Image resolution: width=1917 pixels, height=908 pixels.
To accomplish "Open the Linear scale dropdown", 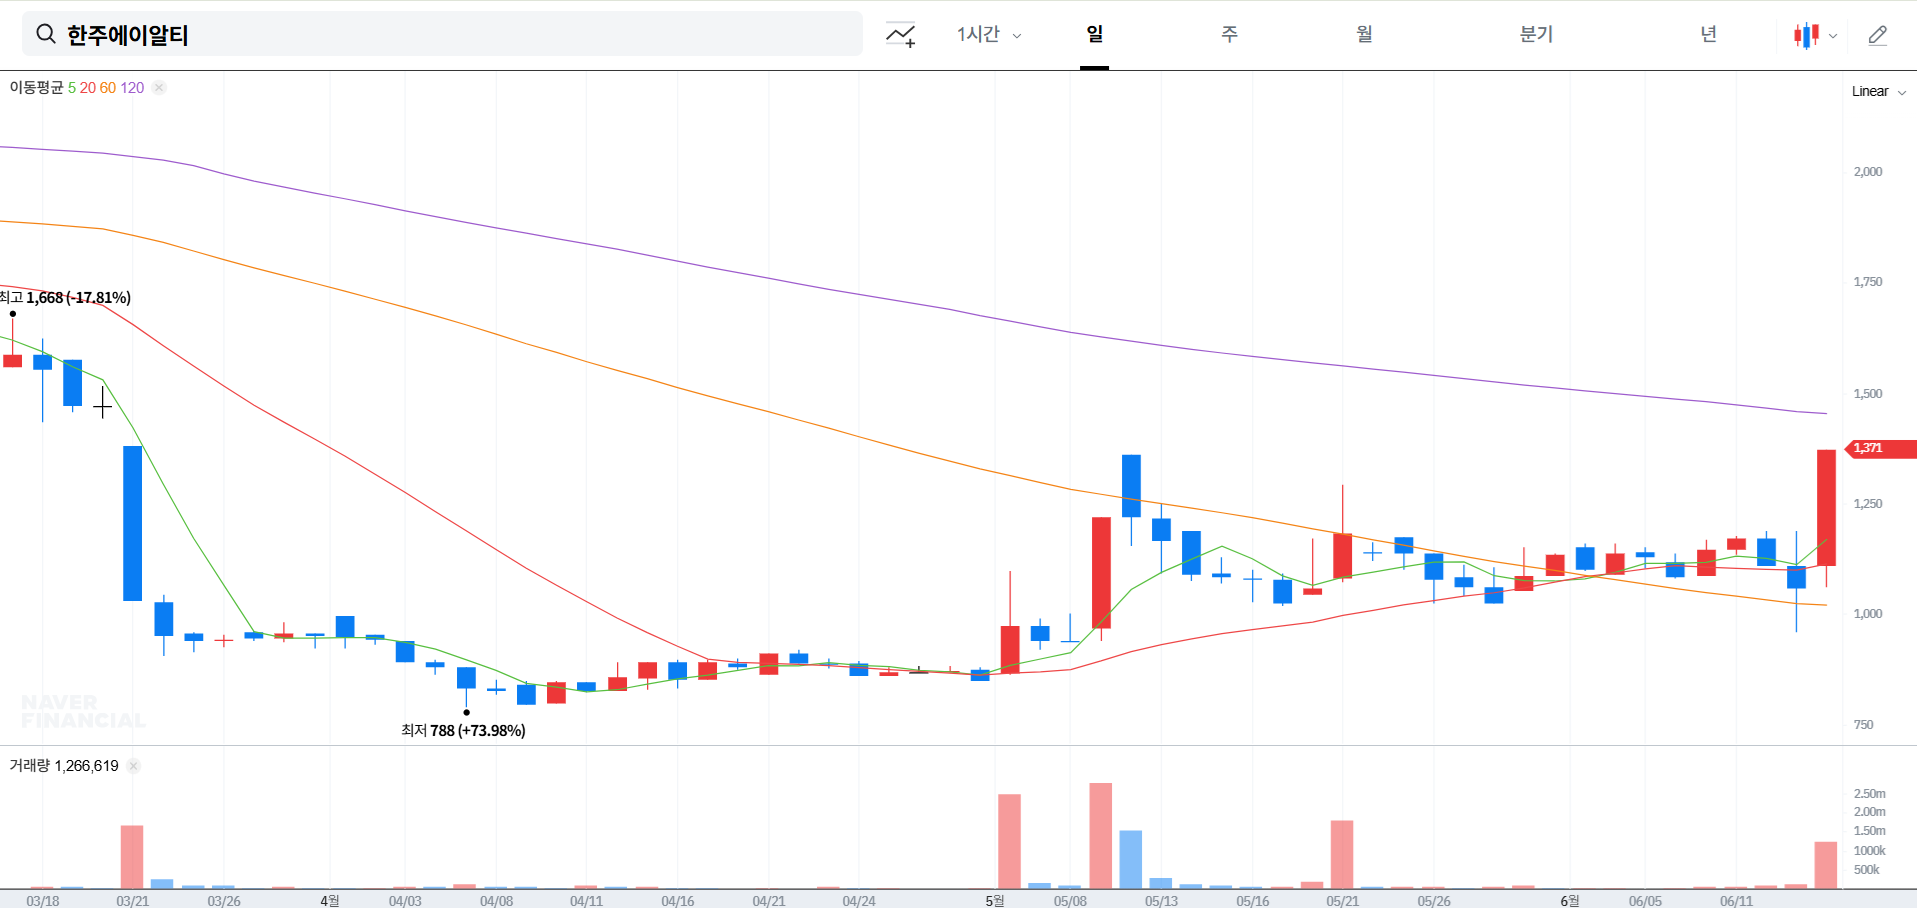I will tap(1879, 91).
